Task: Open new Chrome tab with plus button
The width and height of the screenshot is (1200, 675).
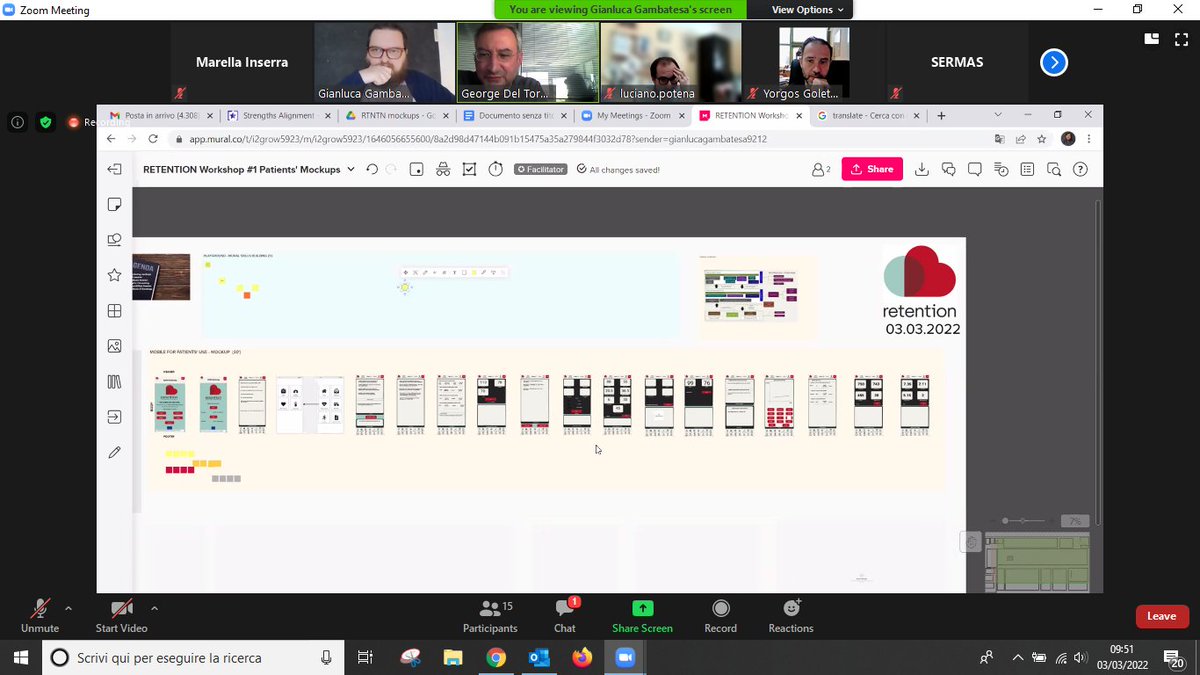Action: (941, 116)
